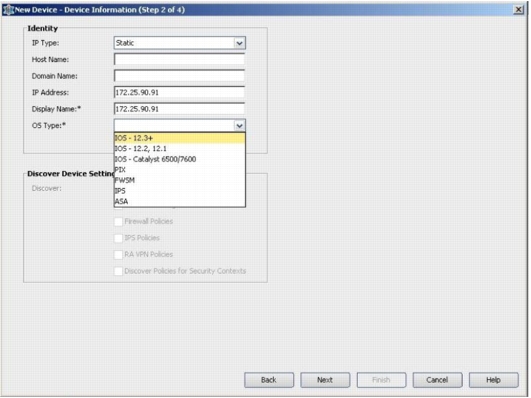Click the Host Name input field
This screenshot has width=531, height=398.
[179, 59]
